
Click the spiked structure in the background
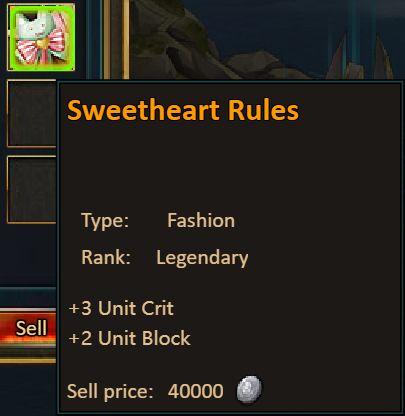click(362, 58)
